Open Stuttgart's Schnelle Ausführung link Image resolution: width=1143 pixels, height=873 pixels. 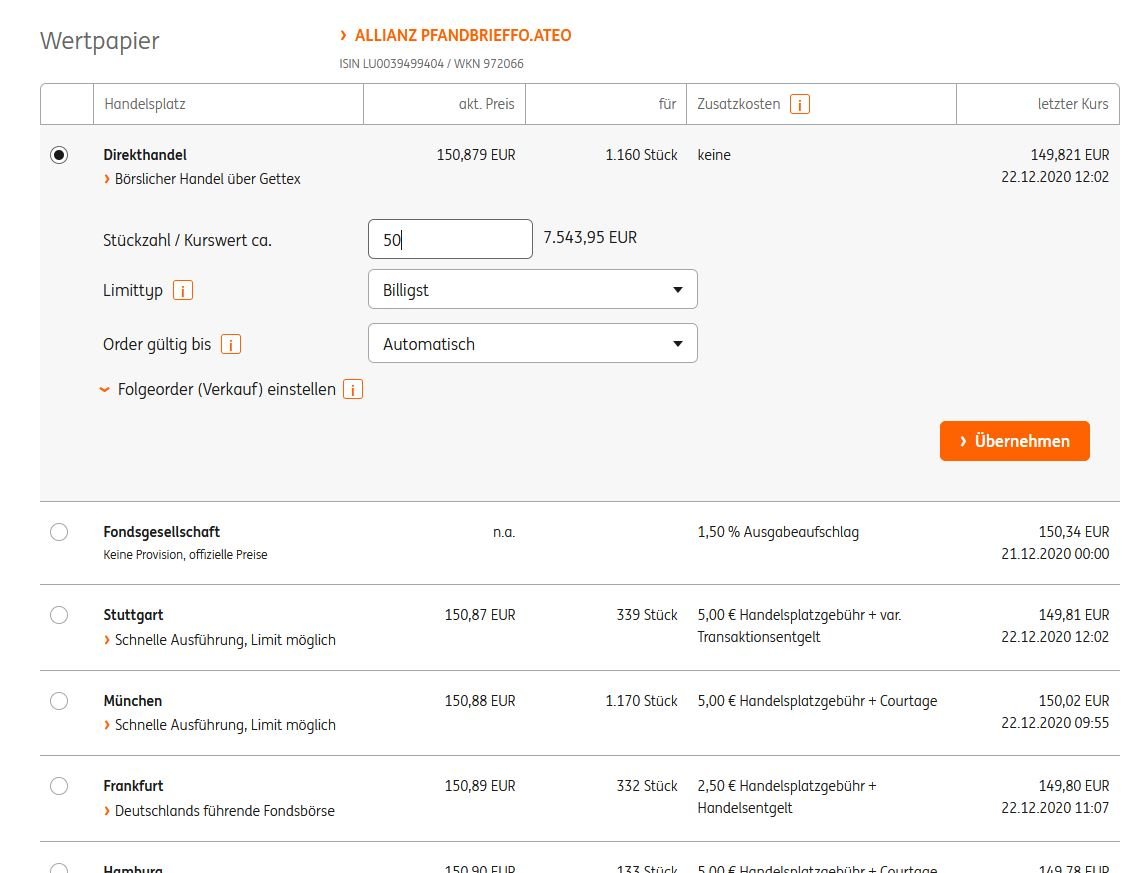(x=225, y=640)
